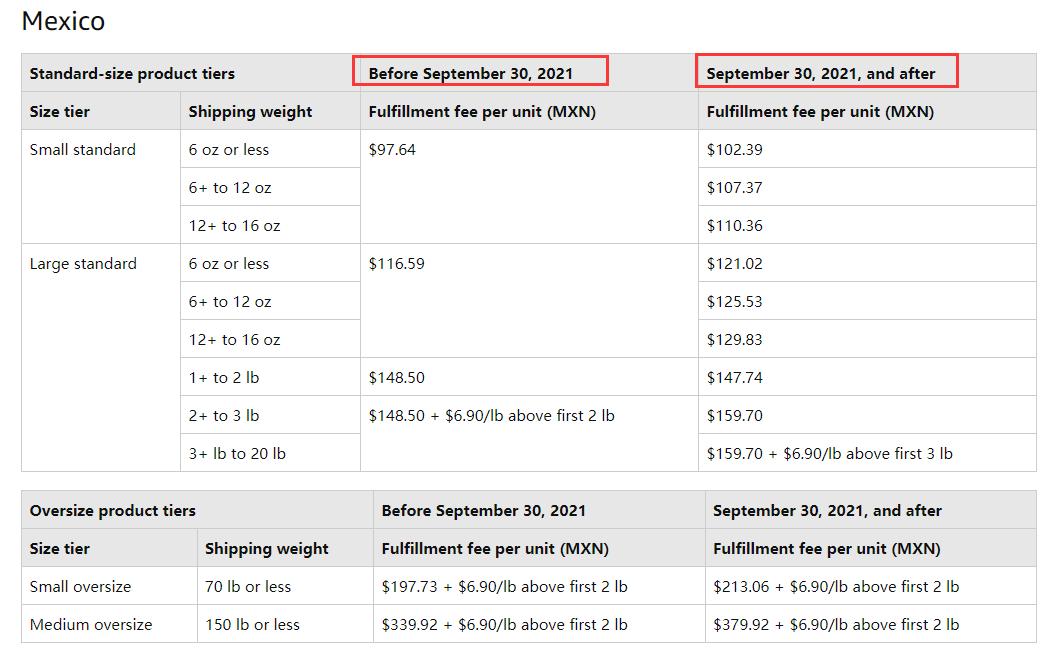
Task: Click the $379.92 + $6.90/lb fee cell
Action: pos(835,625)
